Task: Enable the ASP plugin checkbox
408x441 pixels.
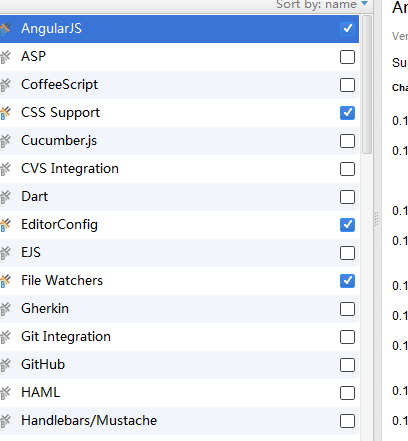Action: (347, 57)
